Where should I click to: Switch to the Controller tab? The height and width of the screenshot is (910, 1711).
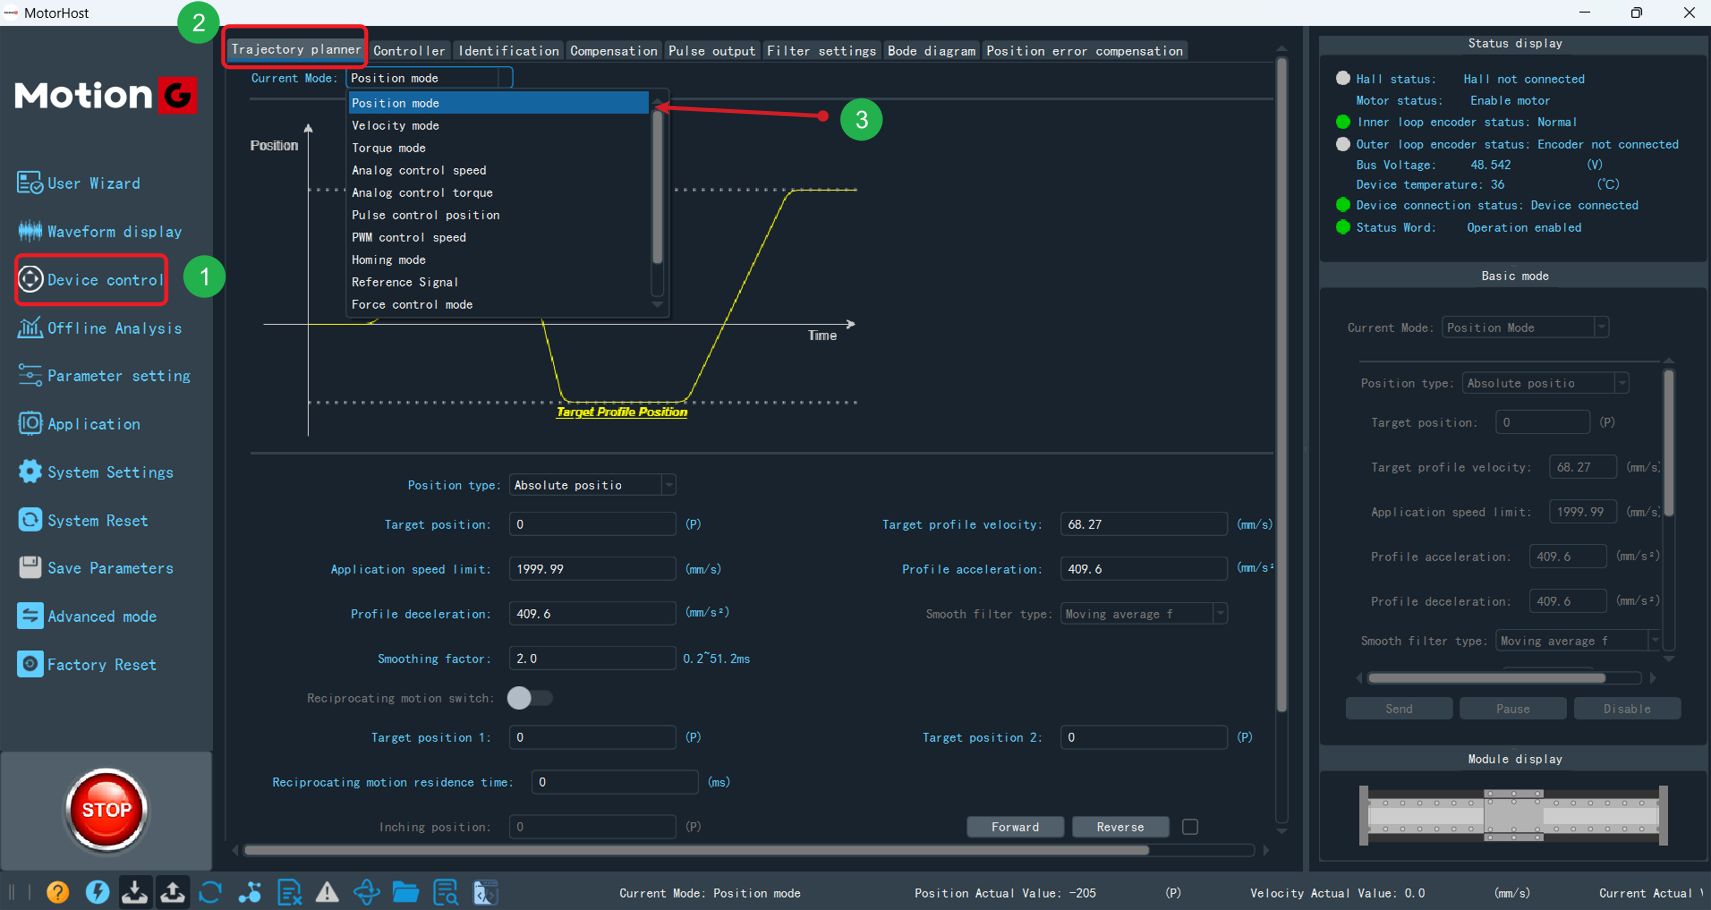click(x=409, y=51)
